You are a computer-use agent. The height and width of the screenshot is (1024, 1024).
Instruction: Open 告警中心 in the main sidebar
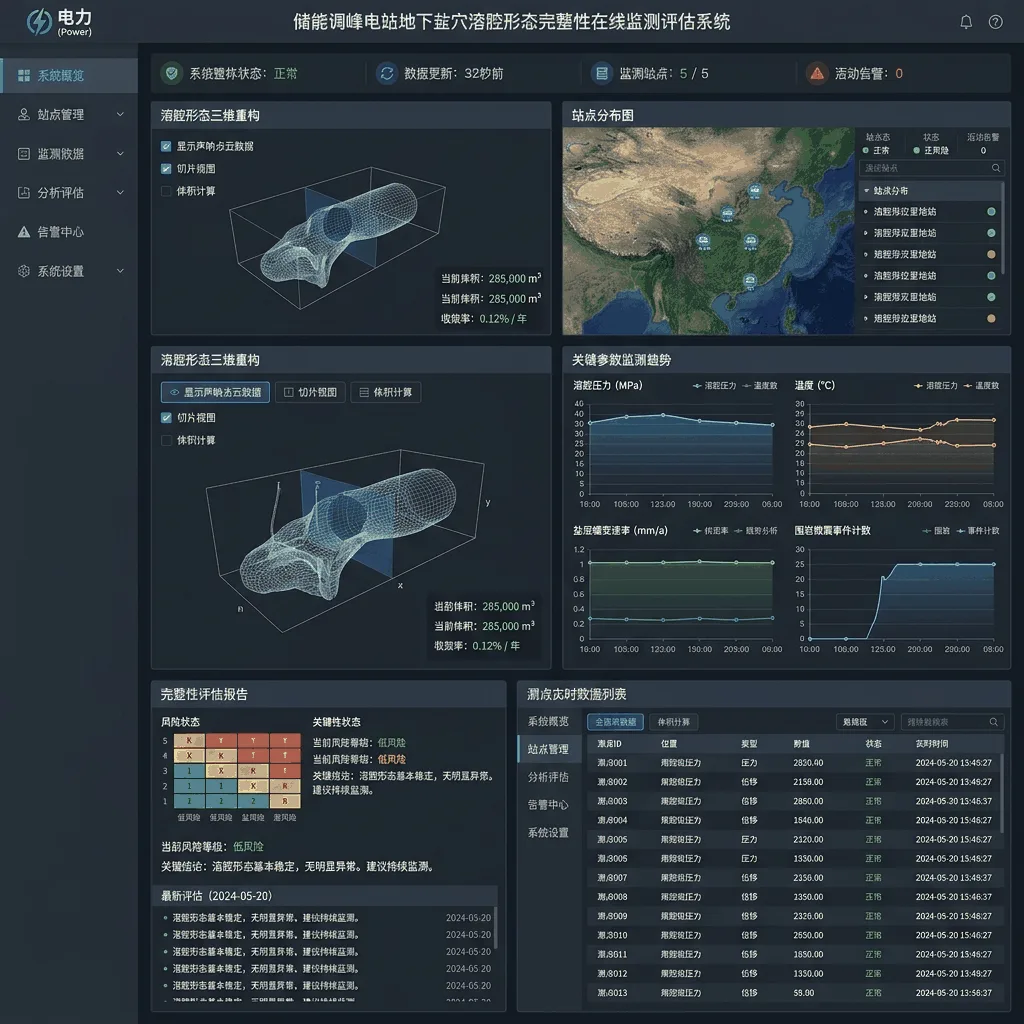coord(69,232)
